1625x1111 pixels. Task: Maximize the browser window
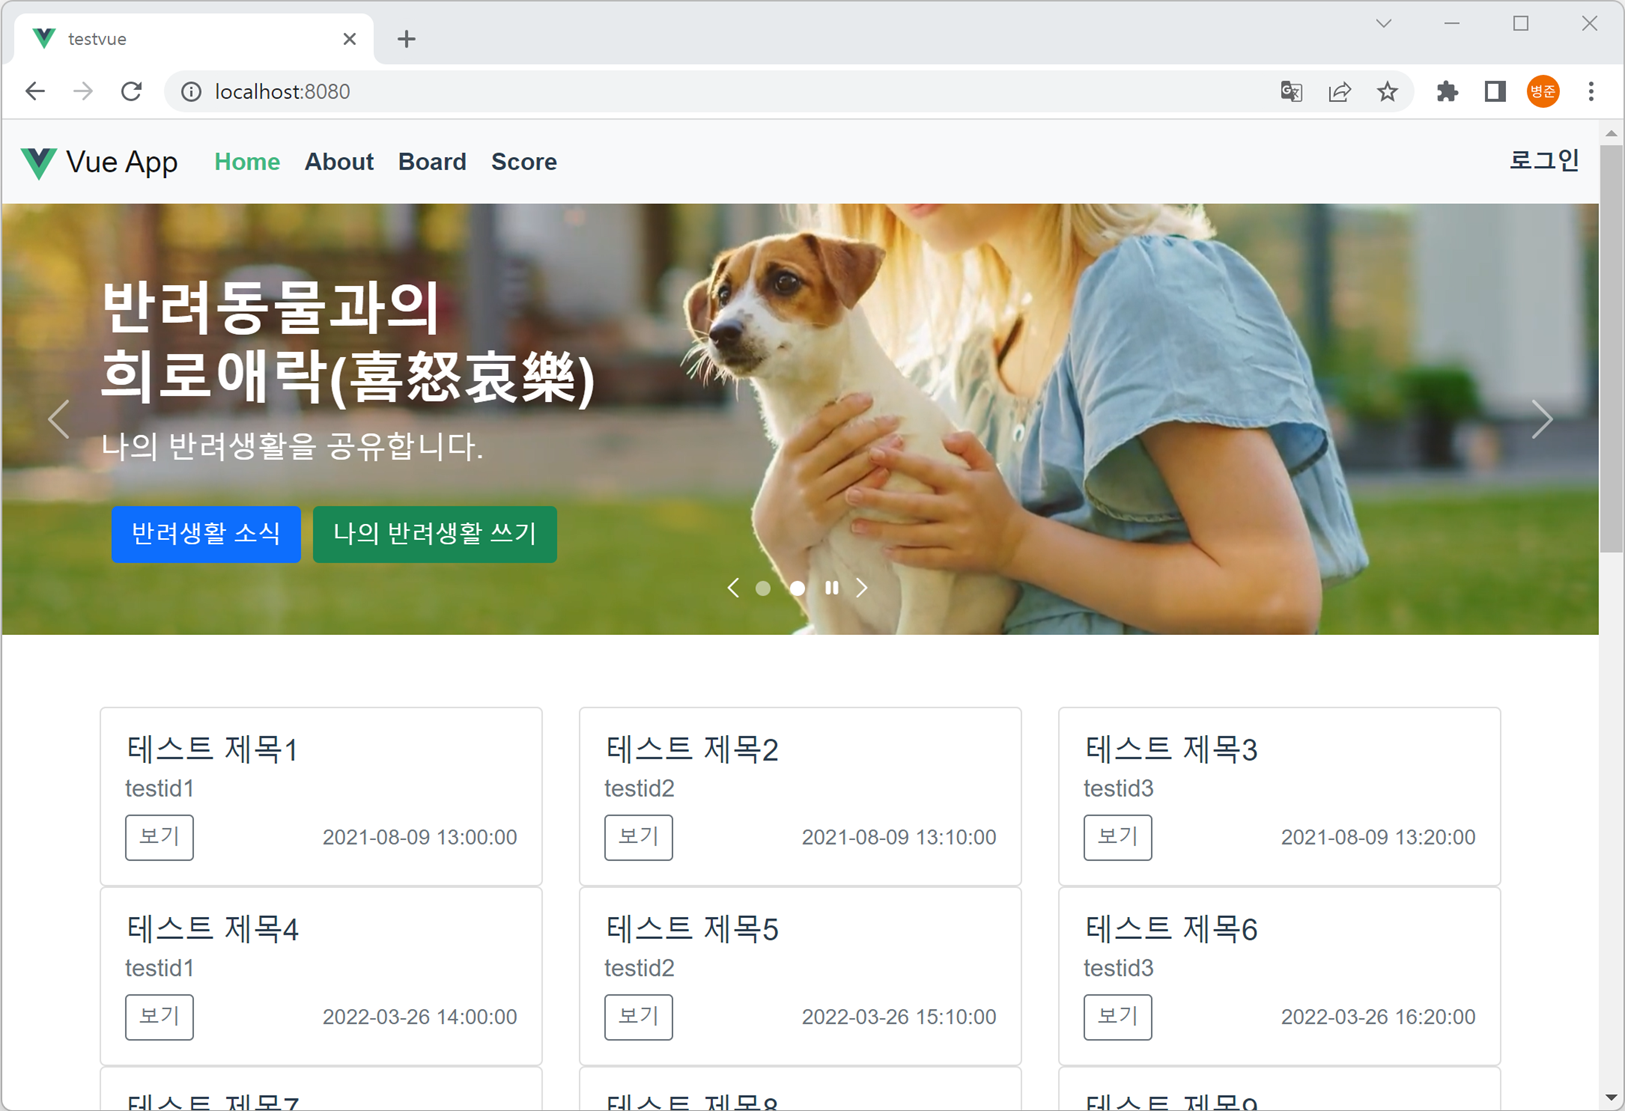pos(1521,23)
